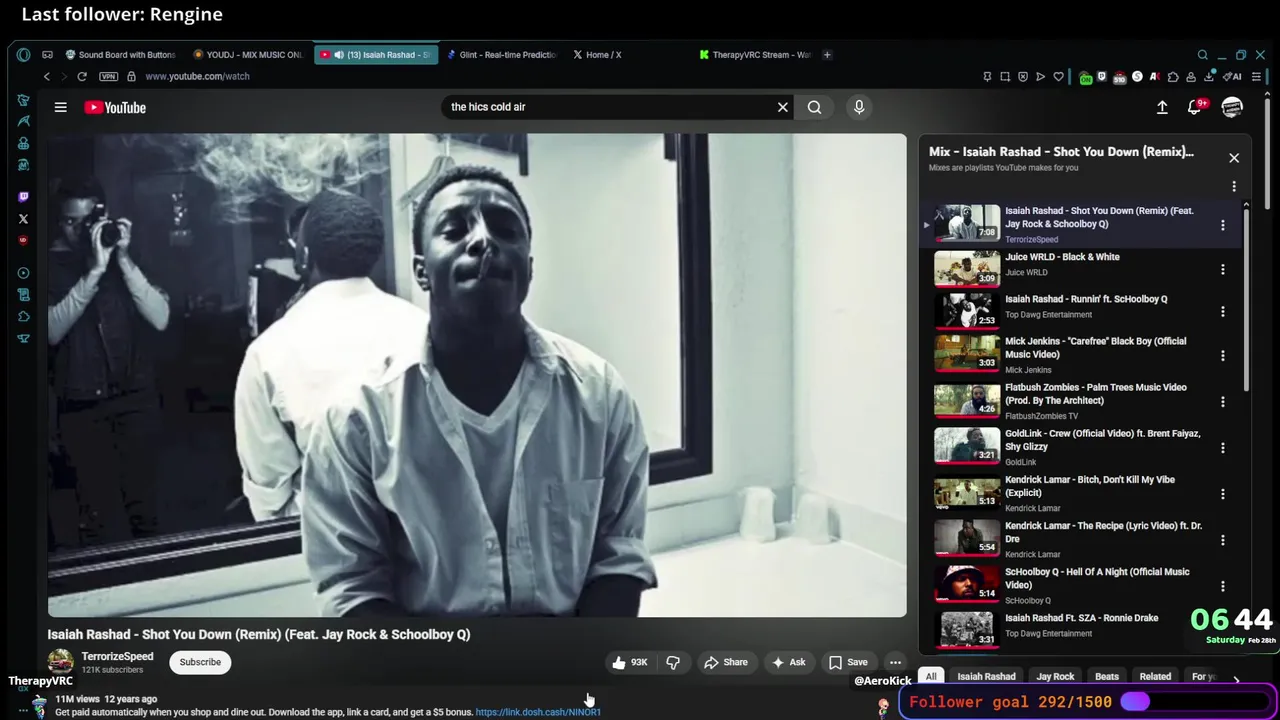The width and height of the screenshot is (1280, 720).
Task: Open options for GoldLink Crew video
Action: pos(1222,447)
